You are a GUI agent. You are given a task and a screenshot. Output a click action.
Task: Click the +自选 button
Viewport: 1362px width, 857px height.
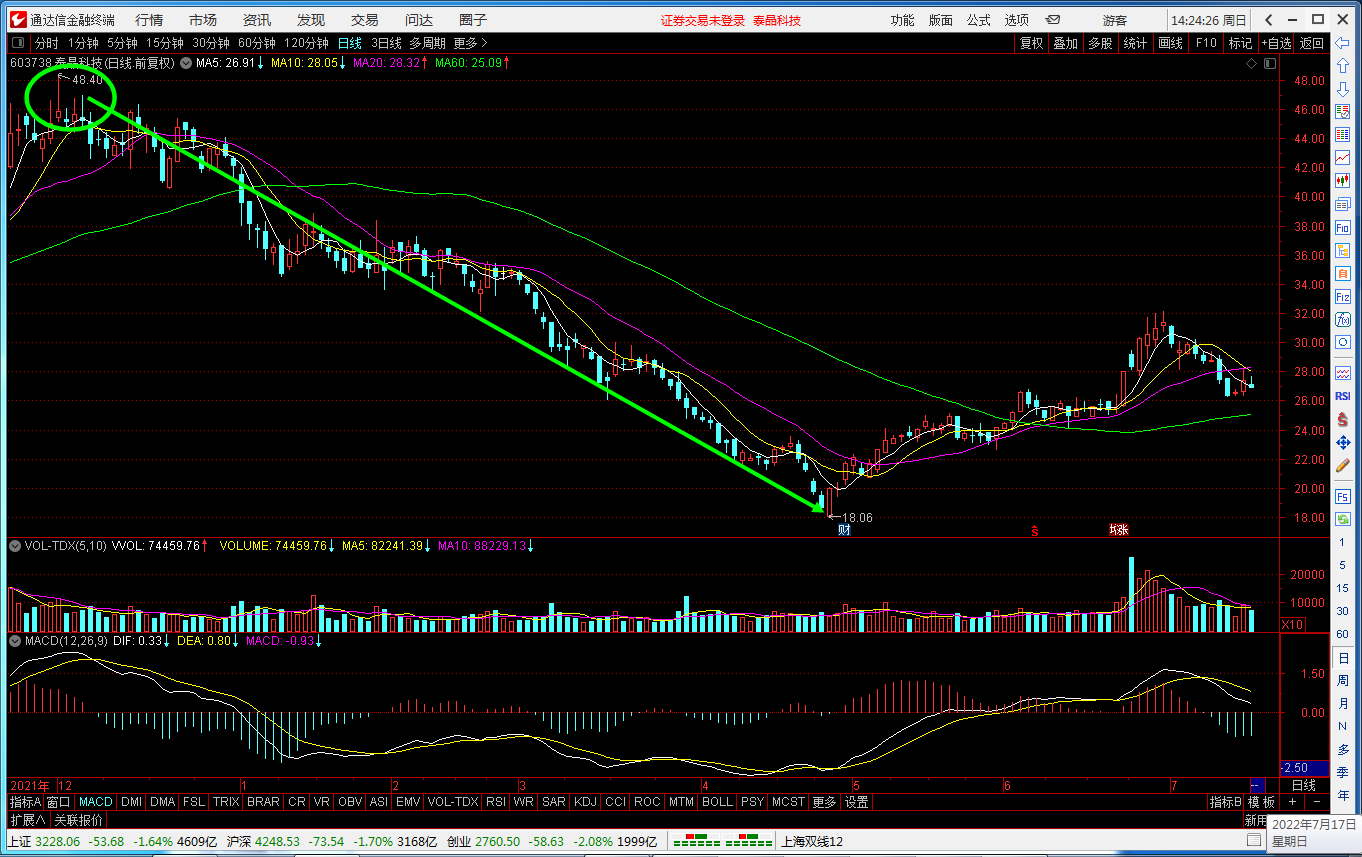coord(1276,43)
